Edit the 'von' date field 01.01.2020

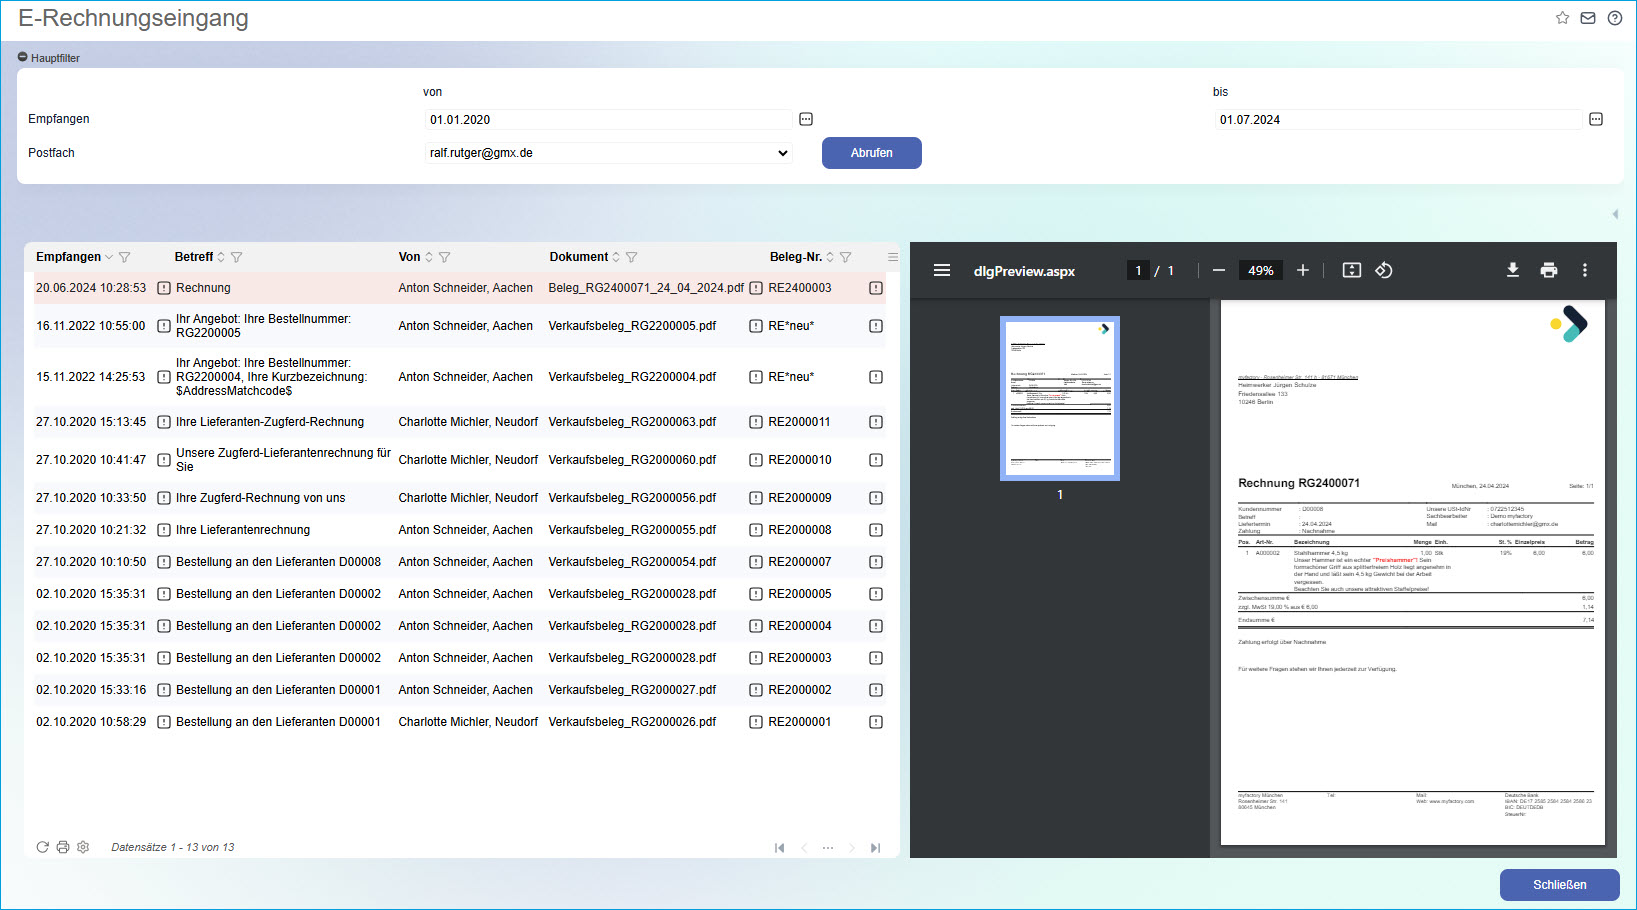608,120
